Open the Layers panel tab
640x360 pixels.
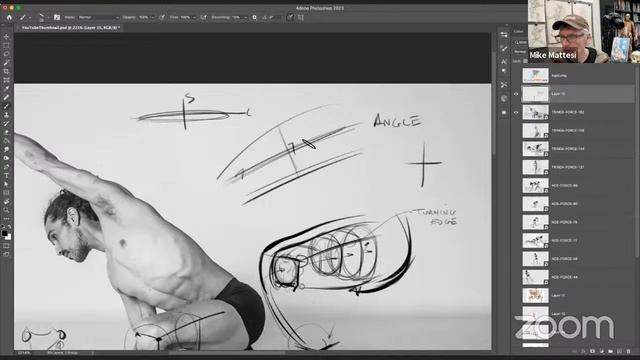(x=518, y=31)
